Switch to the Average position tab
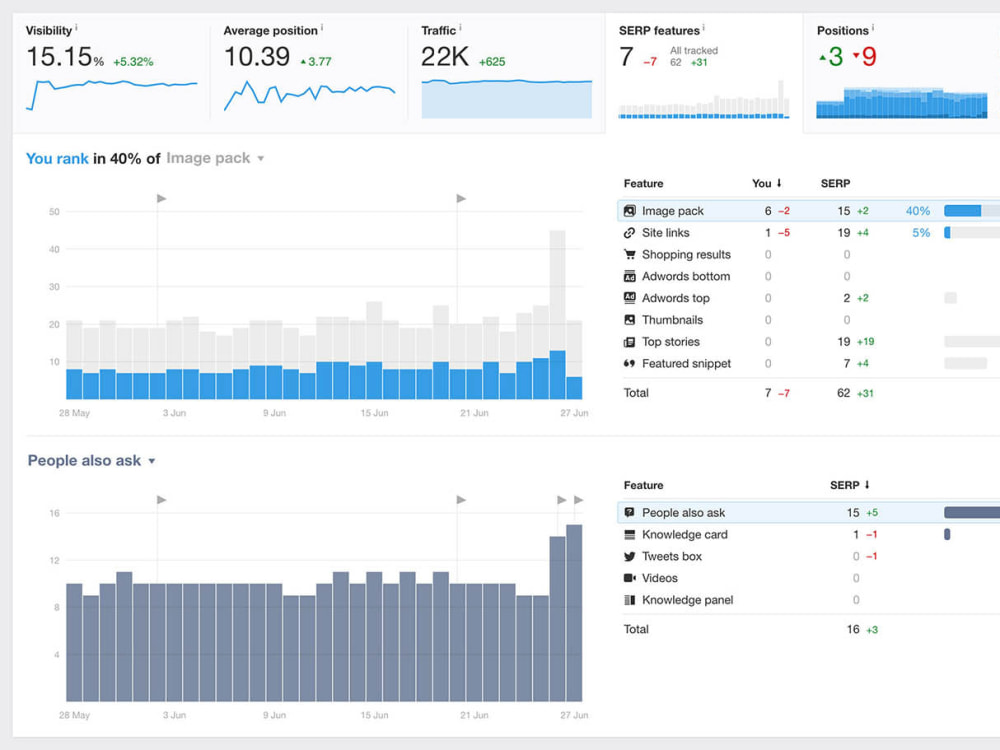 pyautogui.click(x=309, y=73)
